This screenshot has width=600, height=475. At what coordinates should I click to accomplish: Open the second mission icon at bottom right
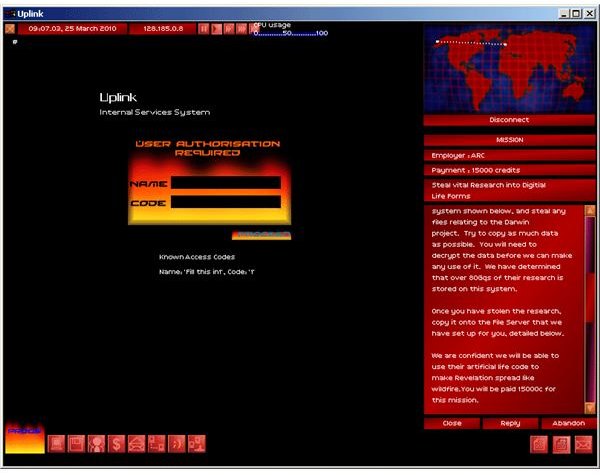pyautogui.click(x=561, y=445)
